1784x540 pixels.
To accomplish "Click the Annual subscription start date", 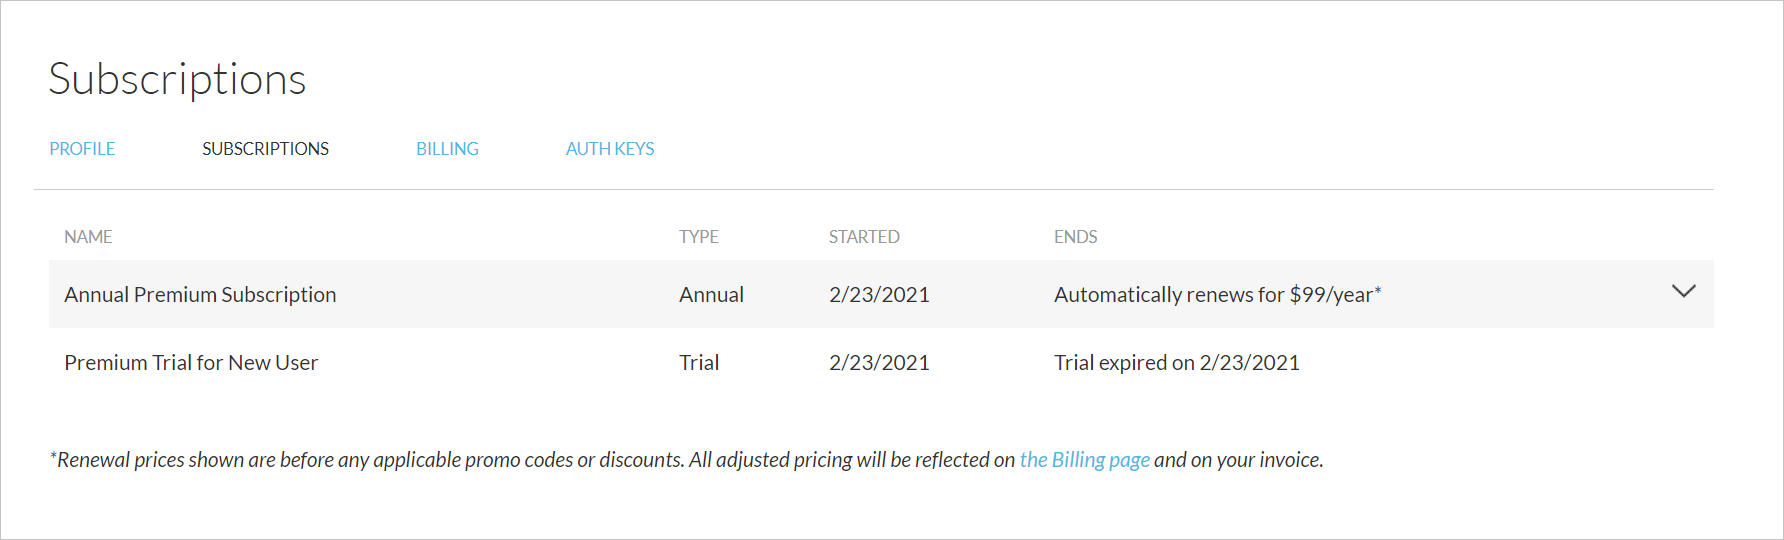I will pos(879,295).
